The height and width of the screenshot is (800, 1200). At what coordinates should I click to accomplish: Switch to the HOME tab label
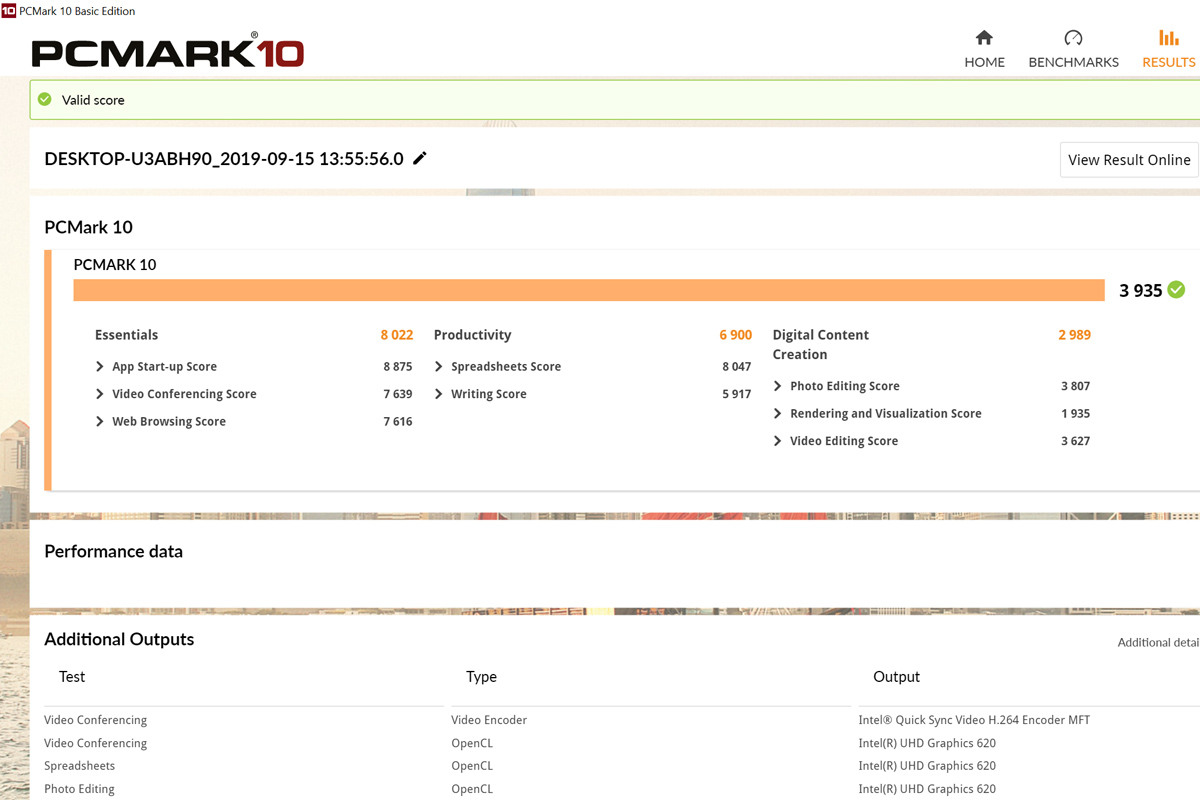[x=984, y=62]
